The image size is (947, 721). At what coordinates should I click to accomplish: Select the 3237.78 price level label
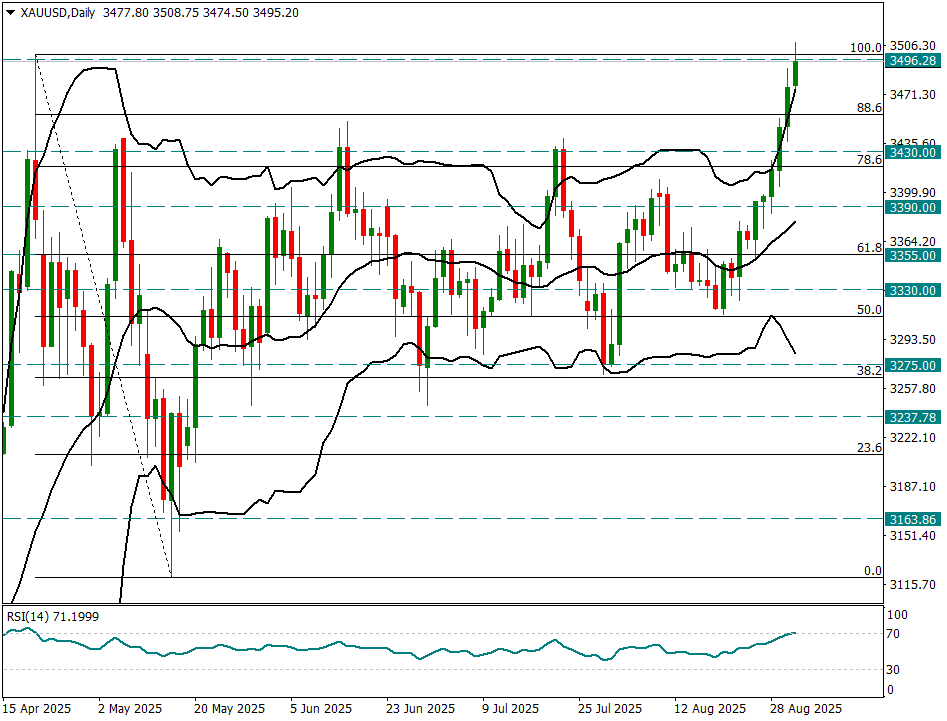(913, 417)
